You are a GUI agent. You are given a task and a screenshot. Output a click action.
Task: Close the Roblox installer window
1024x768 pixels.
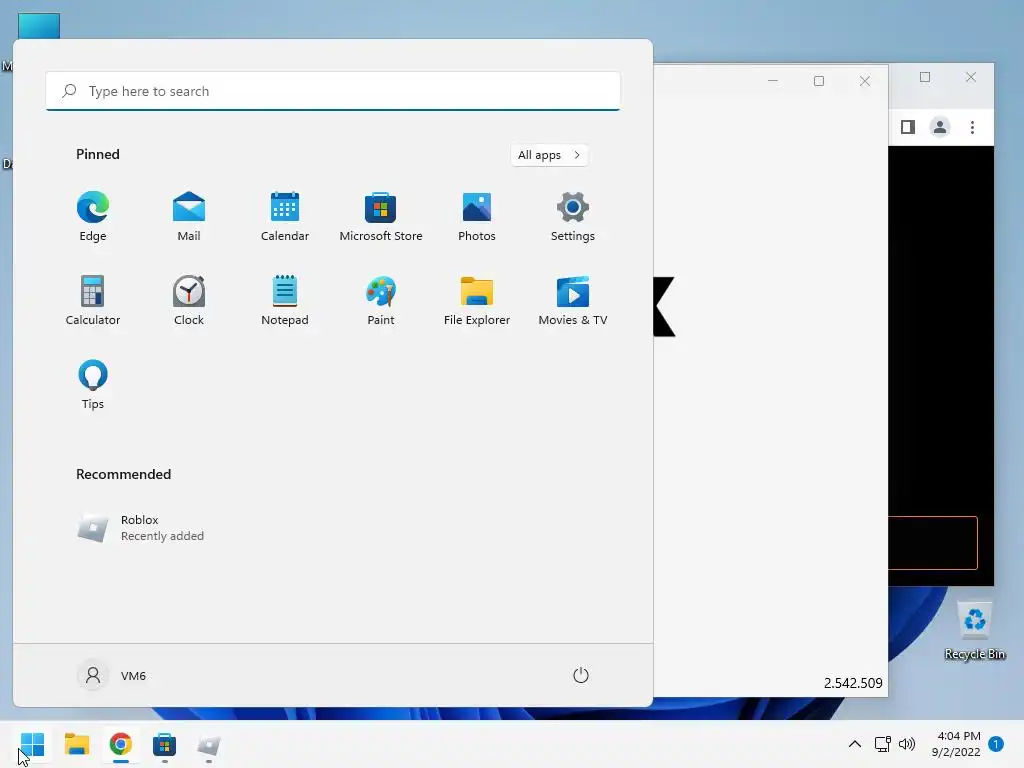[865, 81]
